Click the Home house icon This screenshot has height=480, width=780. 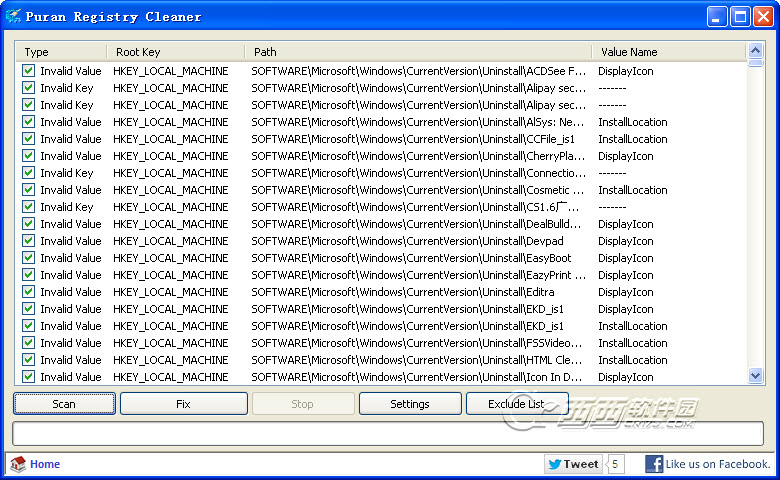point(18,464)
